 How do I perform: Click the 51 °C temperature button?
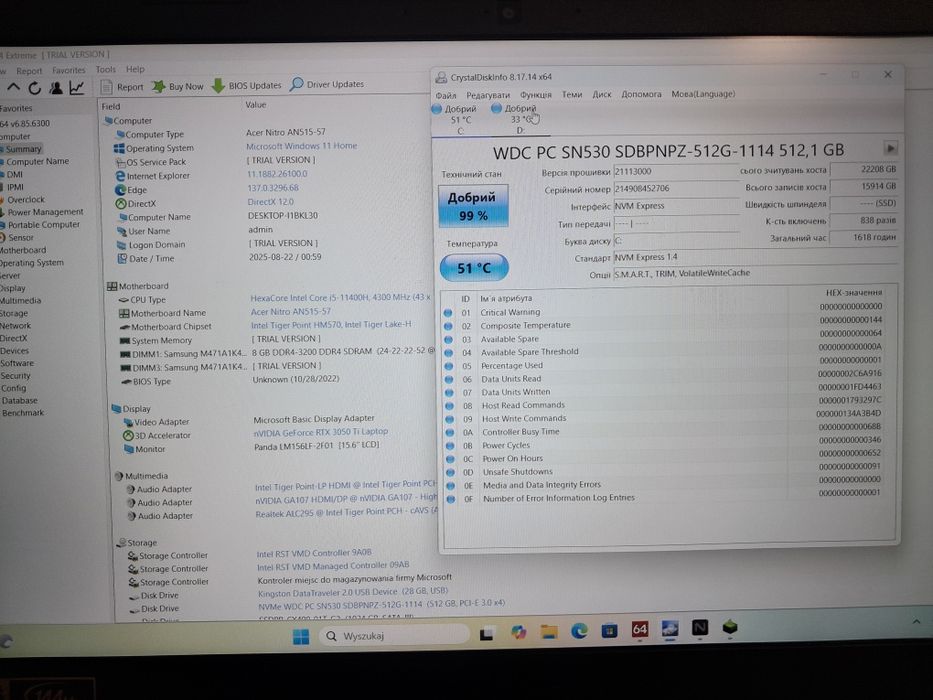[x=474, y=268]
